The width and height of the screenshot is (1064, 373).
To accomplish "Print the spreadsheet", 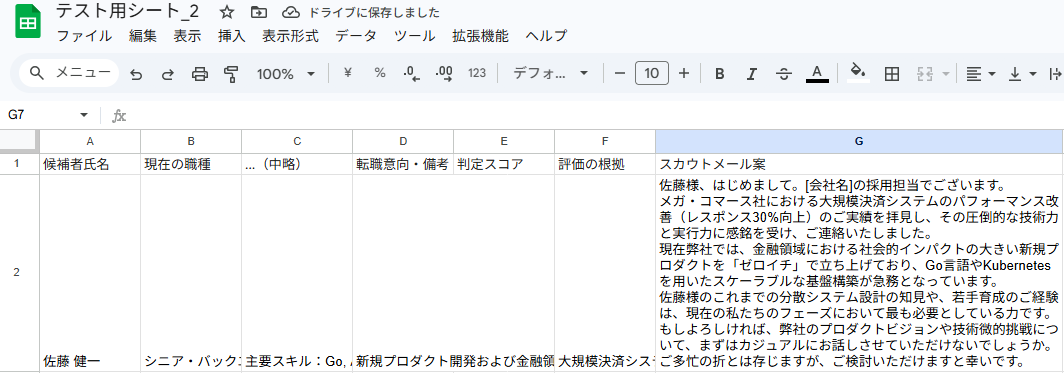I will coord(200,74).
